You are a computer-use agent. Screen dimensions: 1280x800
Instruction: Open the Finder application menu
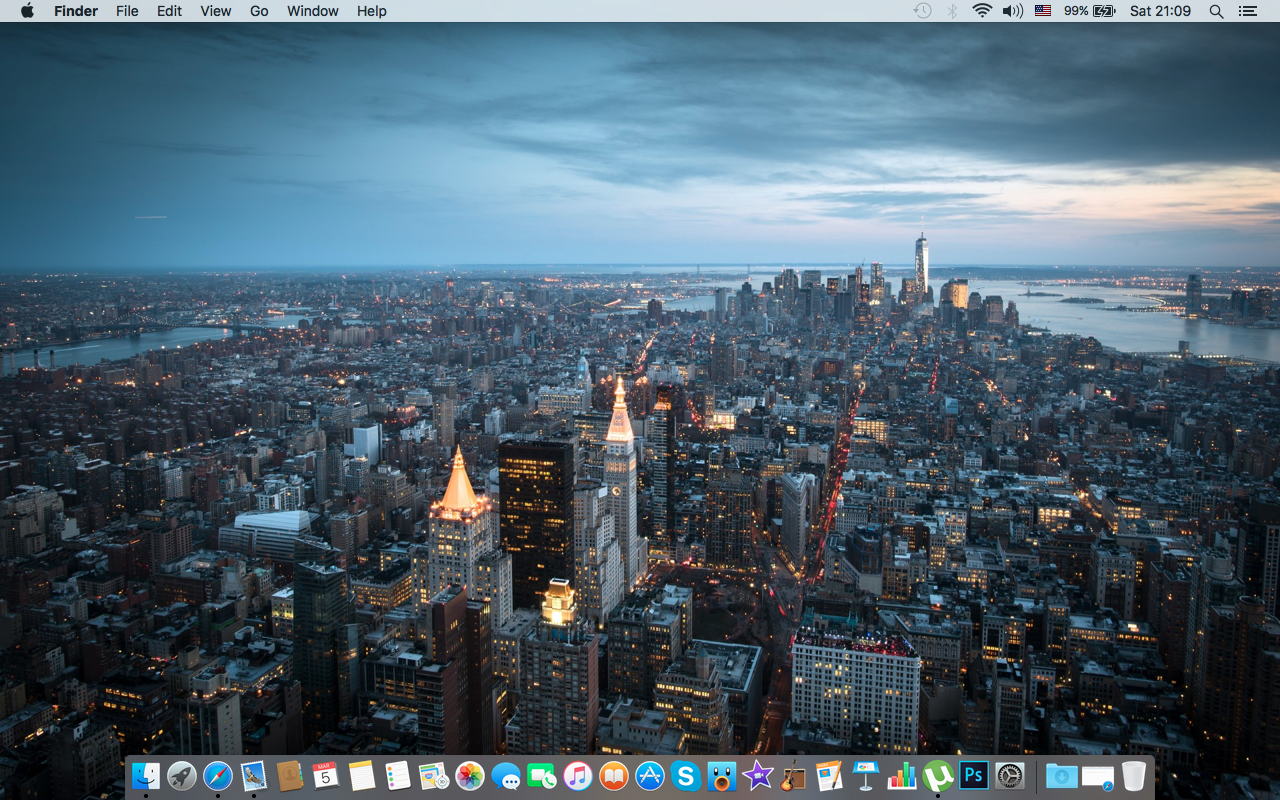pos(75,11)
